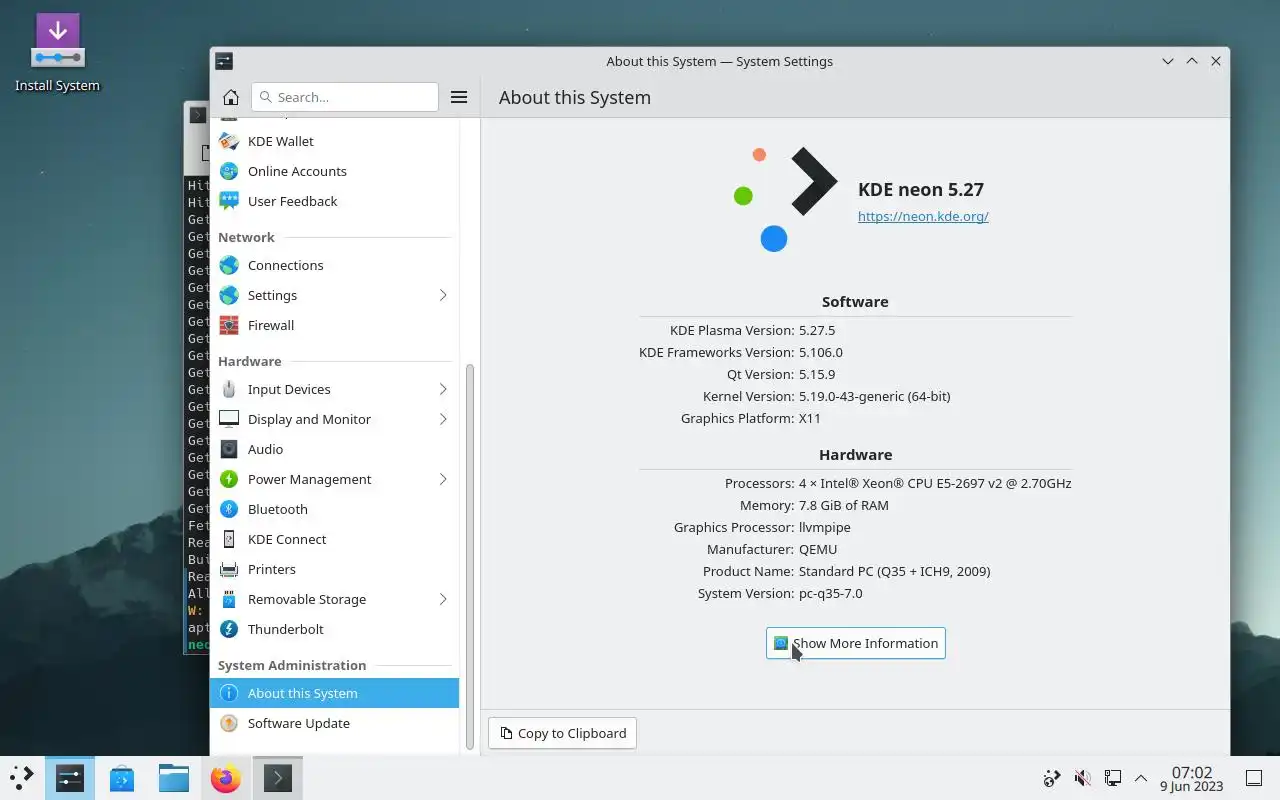Open the application launcher in the taskbar

(22, 777)
